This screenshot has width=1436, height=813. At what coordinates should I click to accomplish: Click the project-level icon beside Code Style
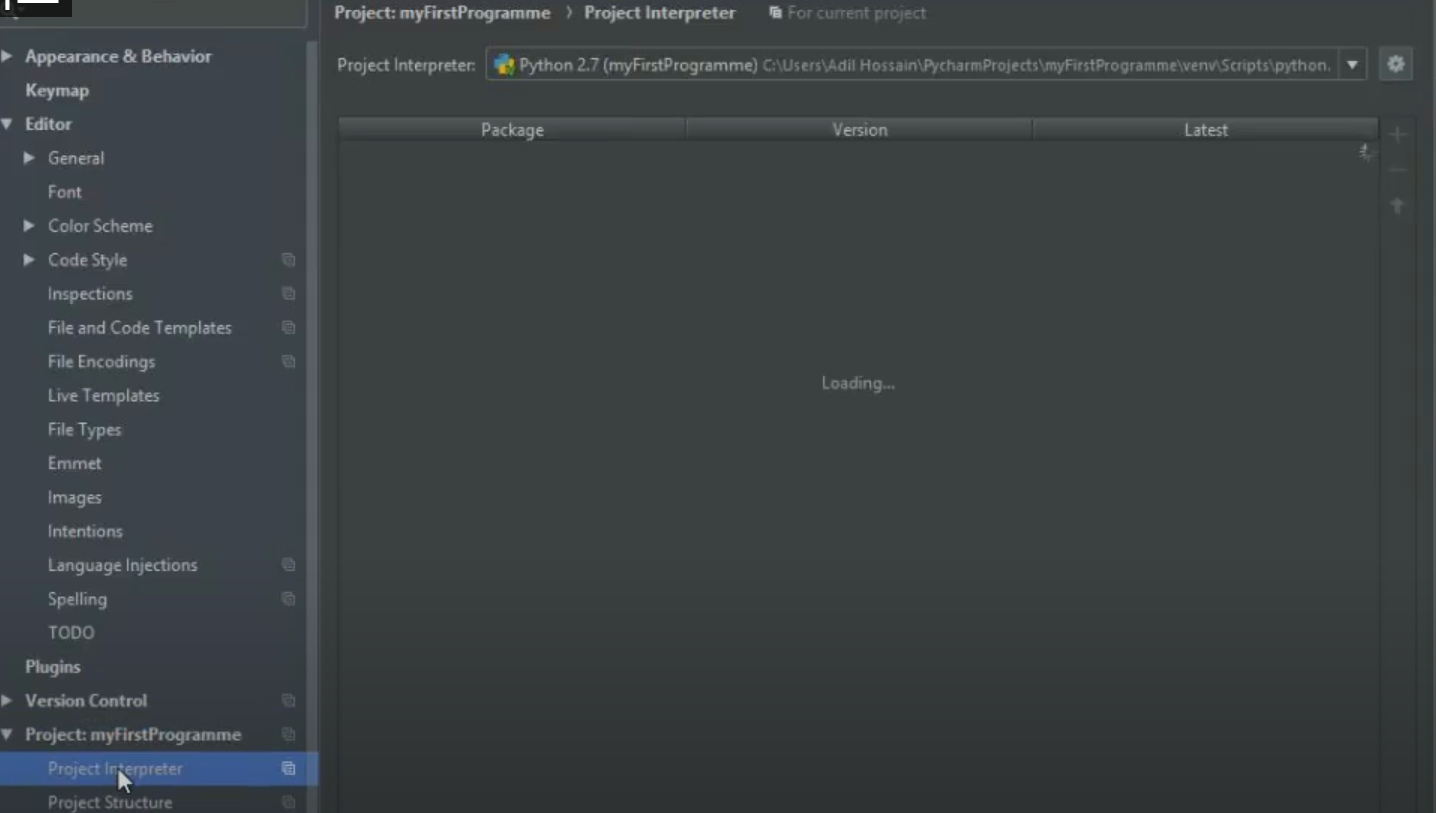(288, 260)
